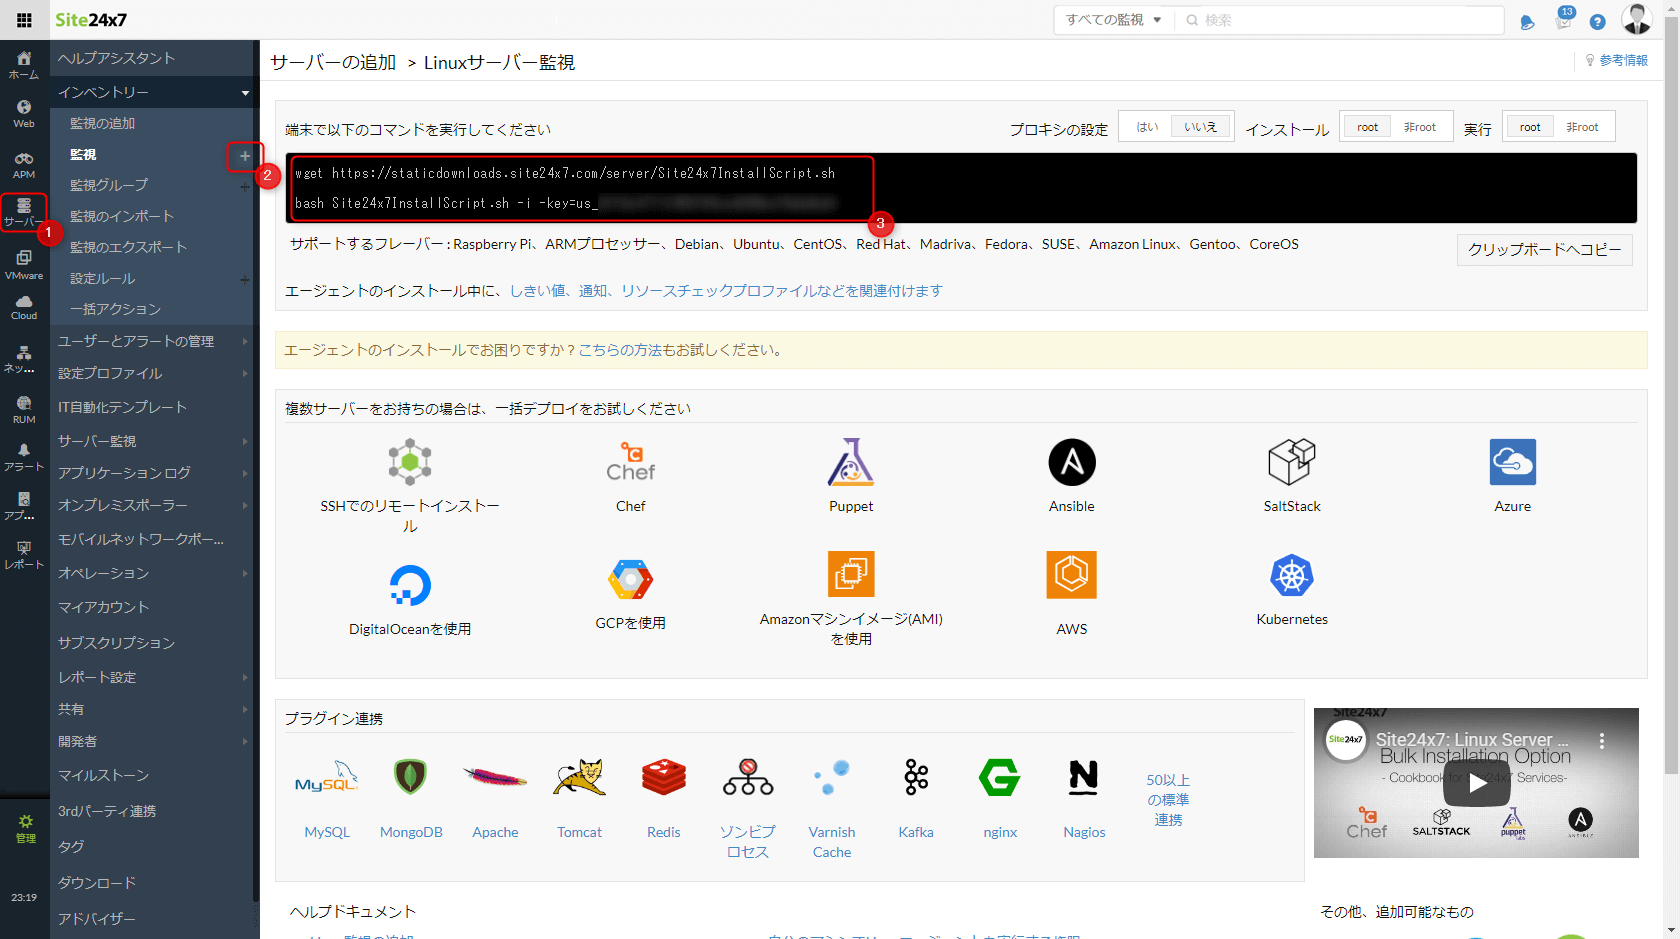
Task: Open the help question mark icon
Action: (x=1598, y=22)
